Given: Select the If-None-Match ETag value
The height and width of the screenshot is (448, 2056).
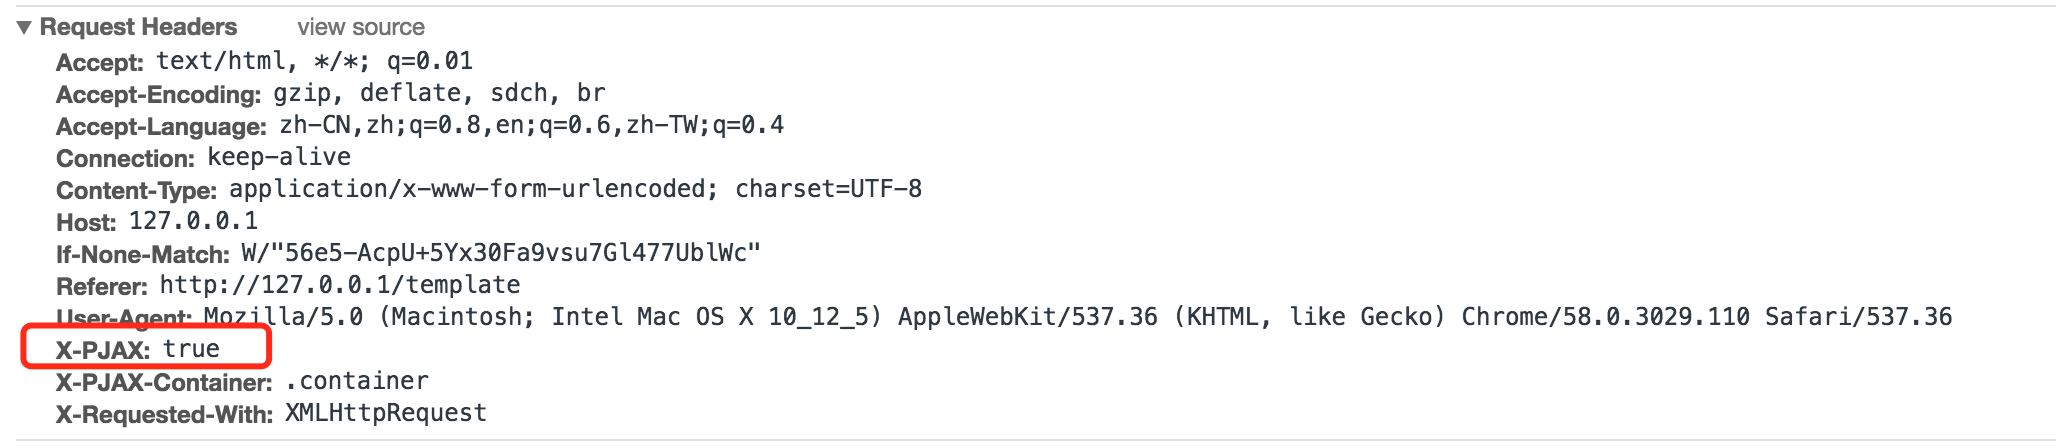Looking at the screenshot, I should click(x=501, y=253).
